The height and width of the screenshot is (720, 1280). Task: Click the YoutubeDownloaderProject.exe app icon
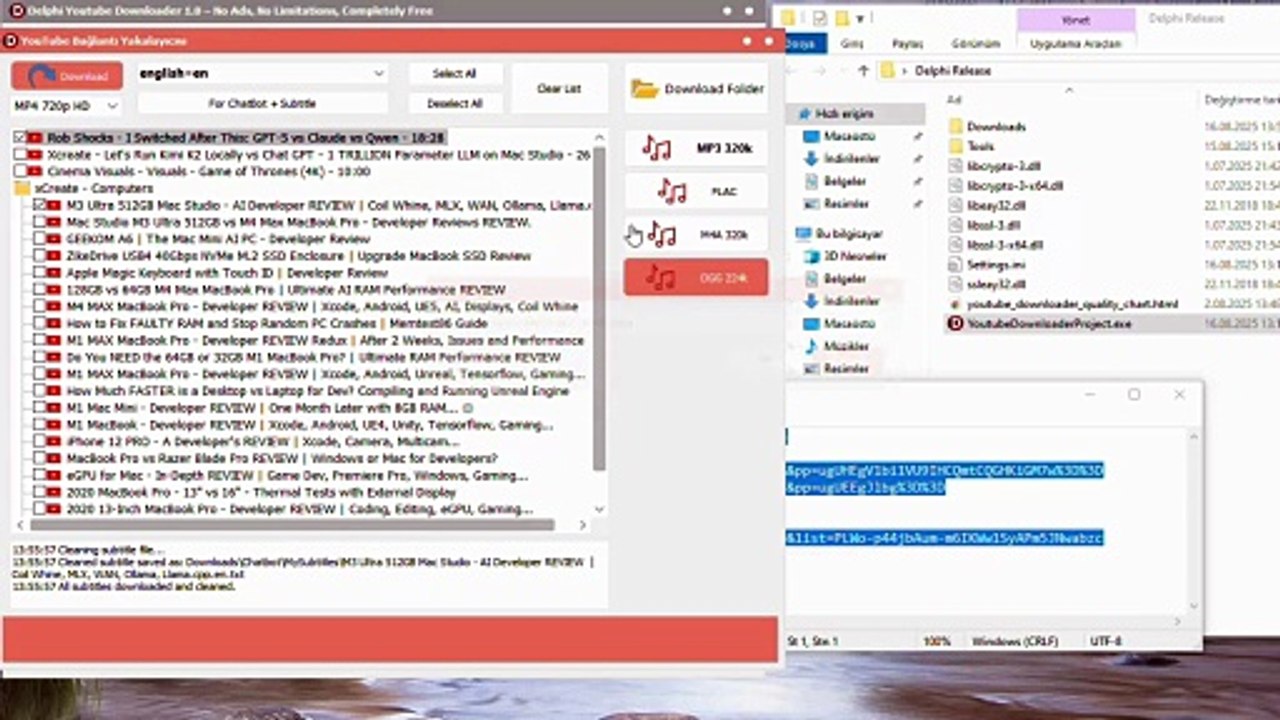click(955, 324)
